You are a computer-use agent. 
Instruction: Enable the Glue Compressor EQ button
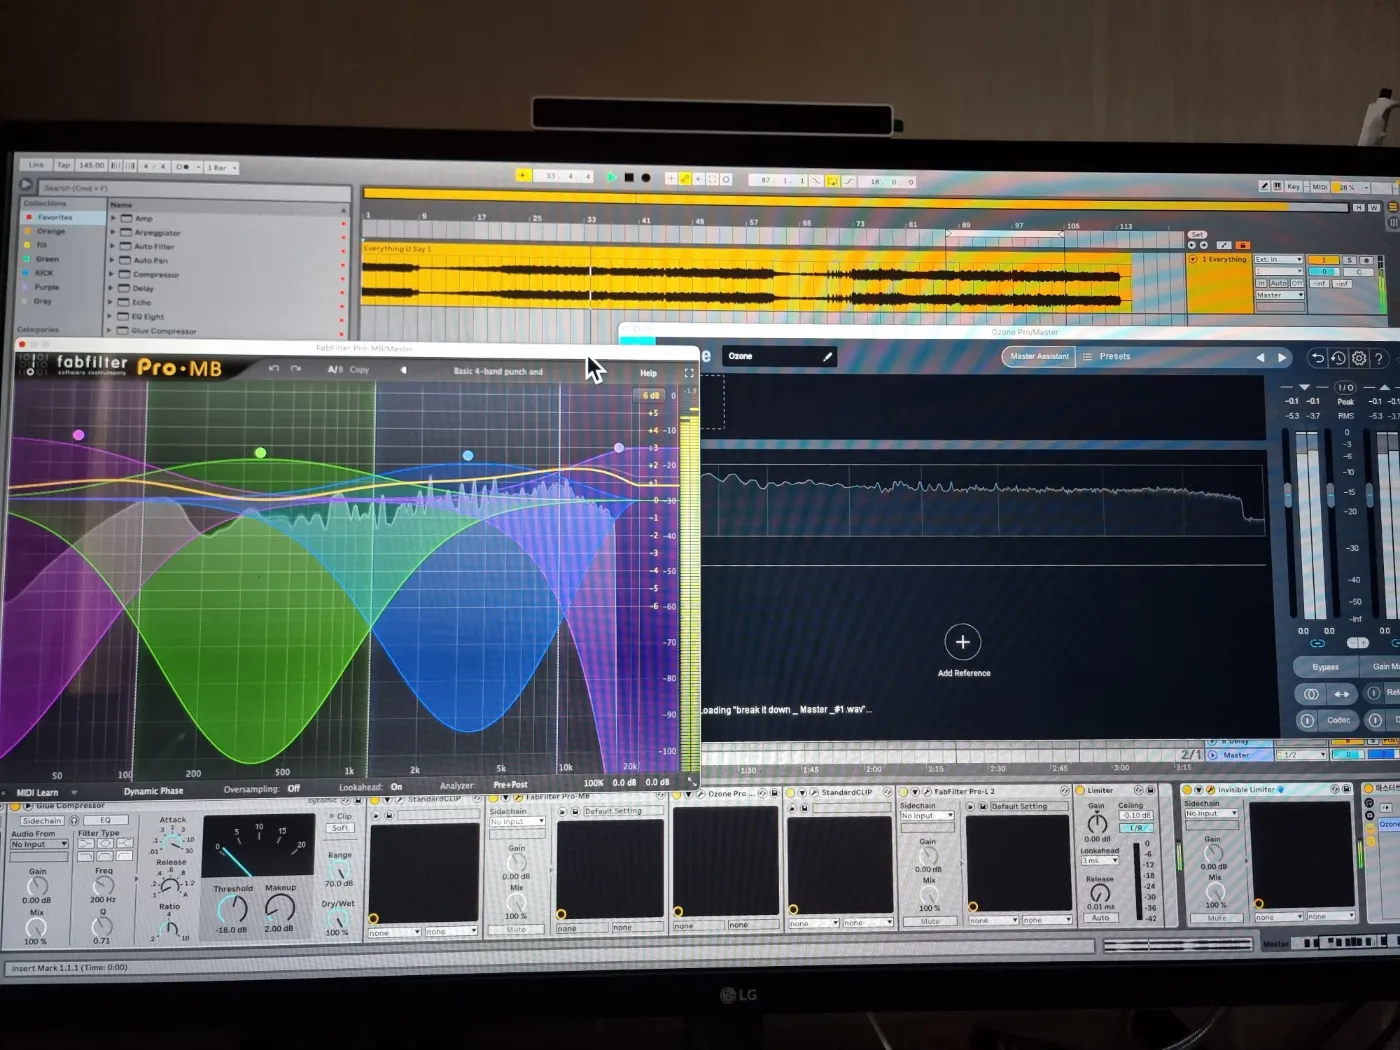click(105, 821)
